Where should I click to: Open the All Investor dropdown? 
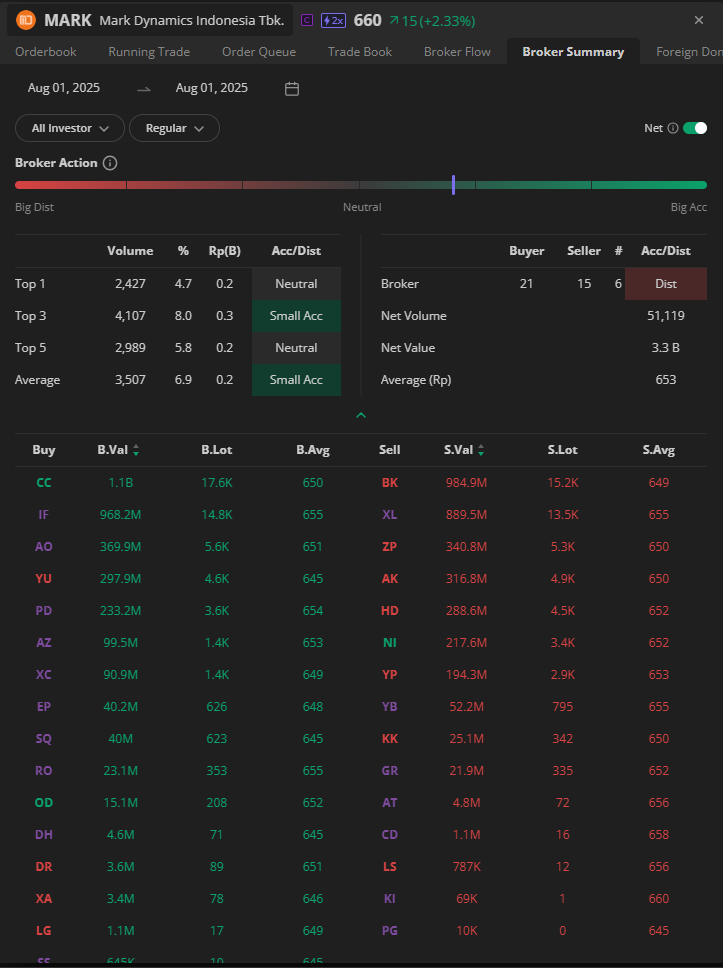pos(70,128)
